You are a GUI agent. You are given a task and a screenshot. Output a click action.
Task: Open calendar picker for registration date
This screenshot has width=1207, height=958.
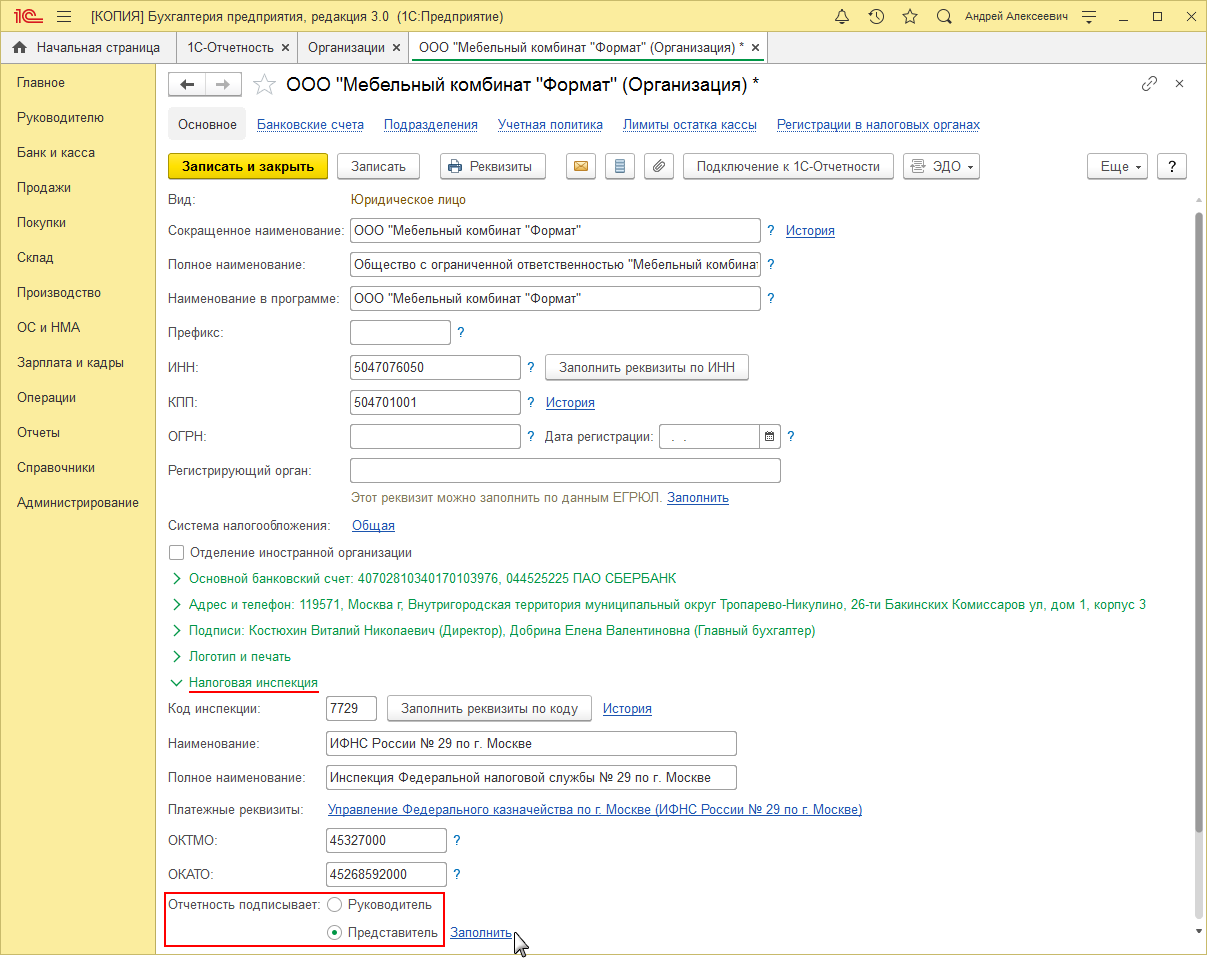pos(769,437)
